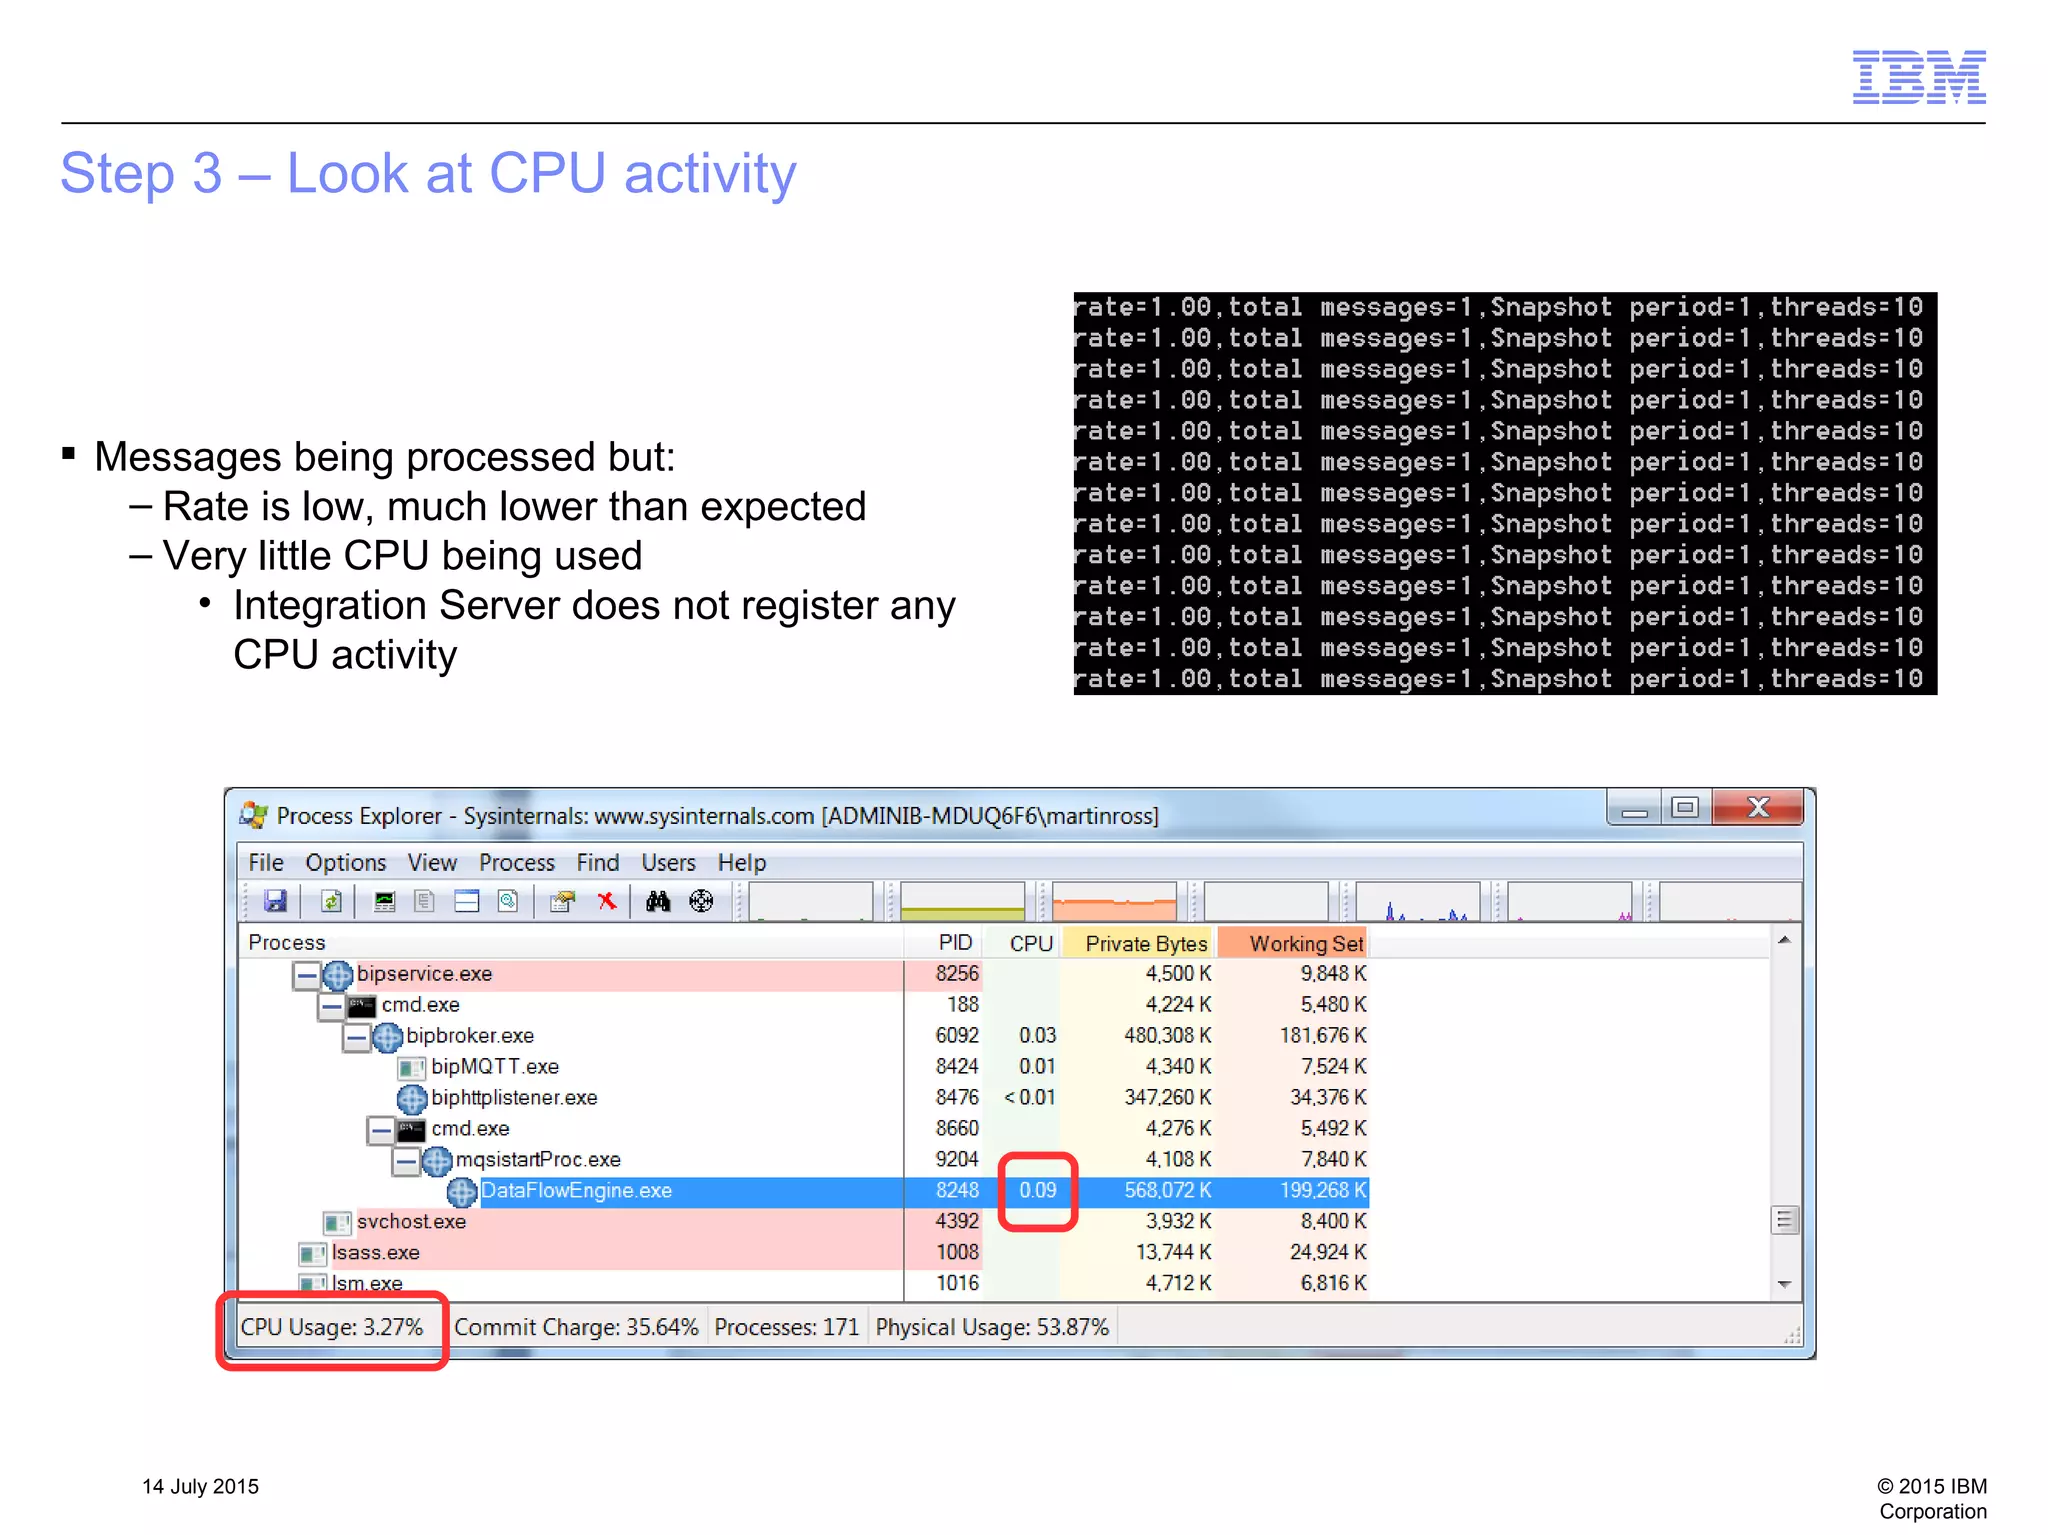Screen dimensions: 2048x1535
Task: Click the Refresh Now toolbar icon
Action: tap(331, 901)
